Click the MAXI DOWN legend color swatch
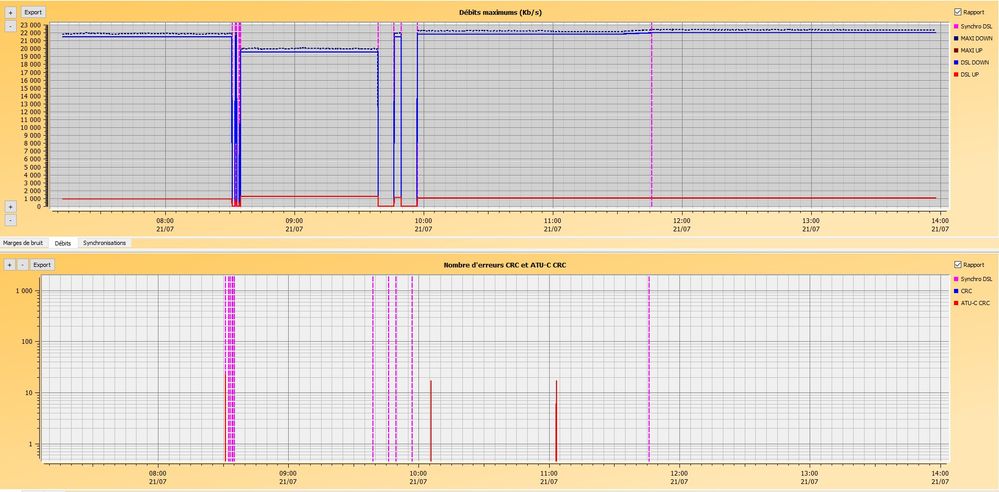 point(956,37)
